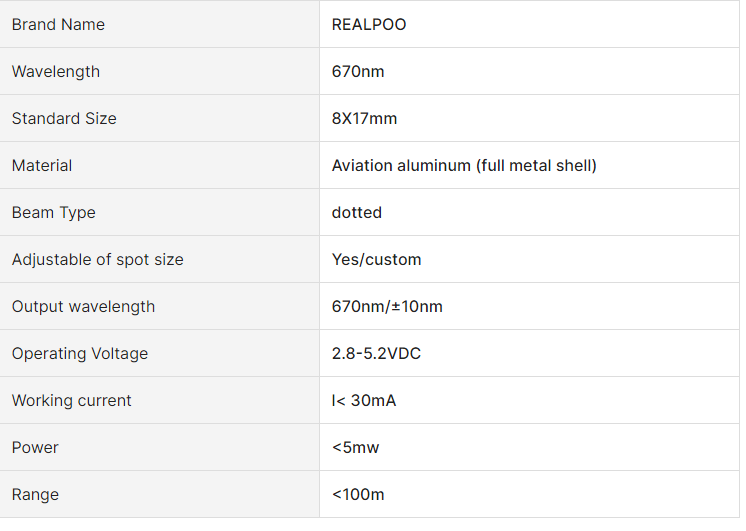The height and width of the screenshot is (531, 746).
Task: Select the REALPOO brand value
Action: click(x=369, y=24)
